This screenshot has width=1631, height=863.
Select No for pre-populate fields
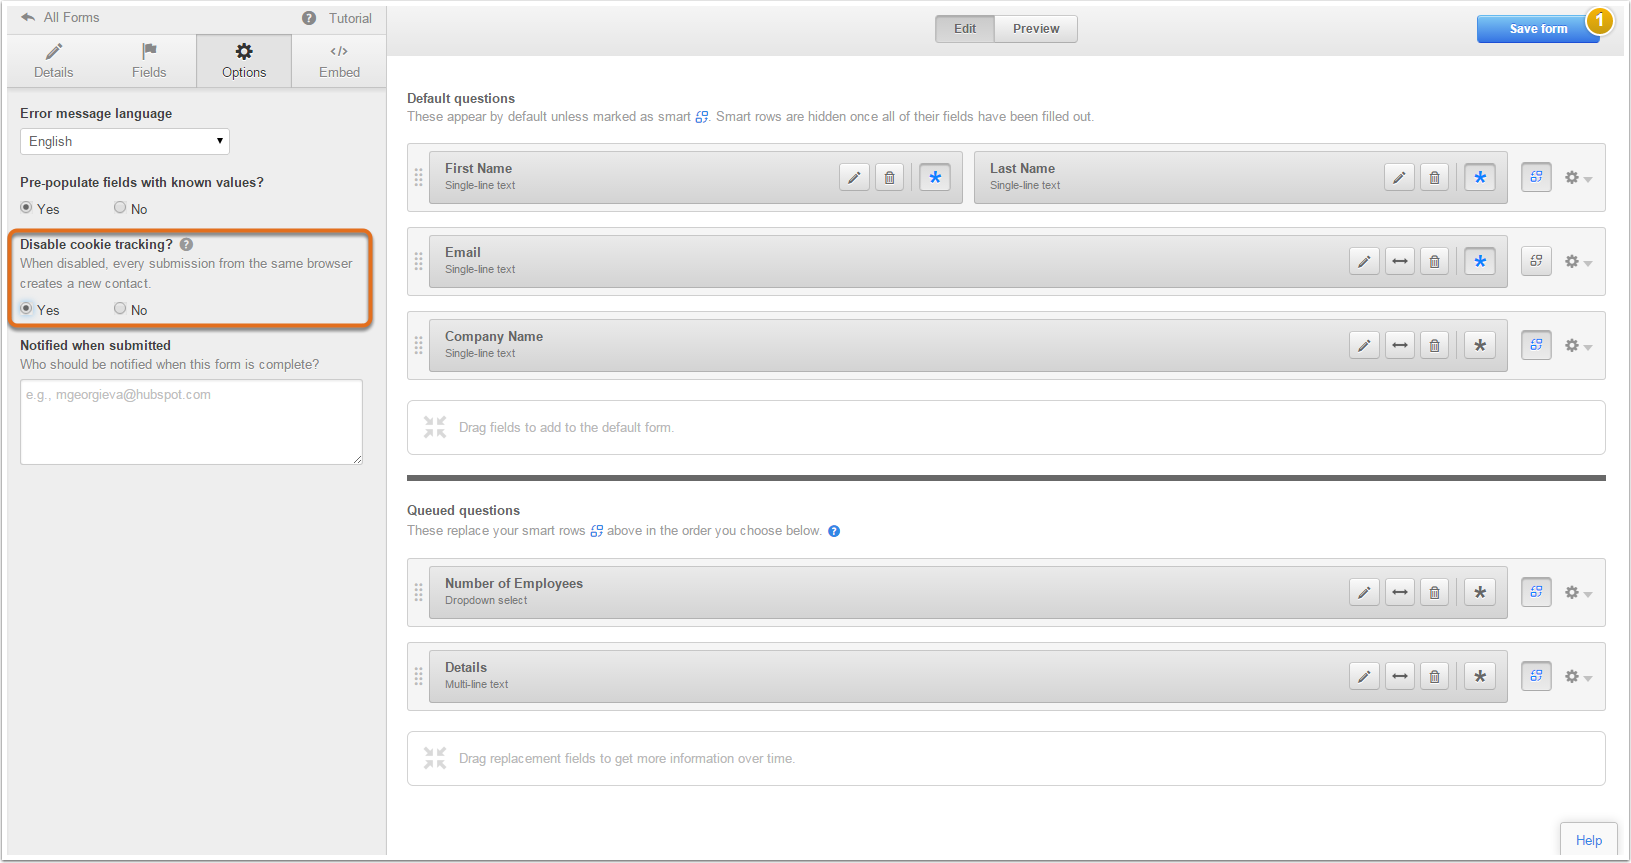pyautogui.click(x=120, y=208)
